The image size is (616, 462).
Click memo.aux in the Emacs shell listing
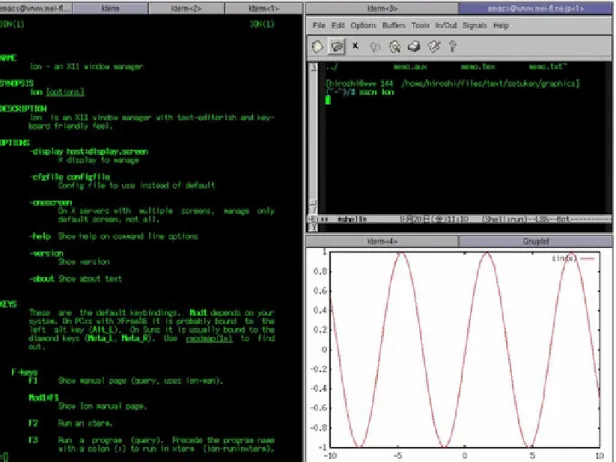tap(410, 67)
